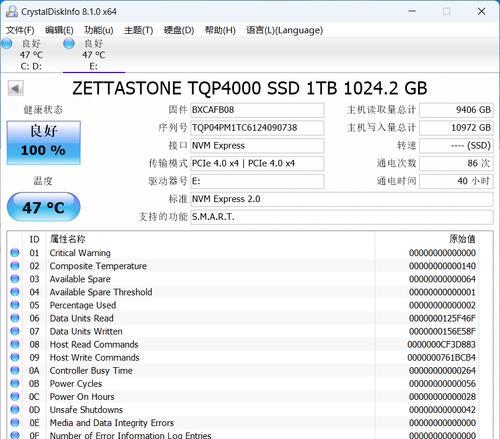This screenshot has height=439, width=500.
Task: Click raw value 000000156E58F
Action: click(x=442, y=331)
